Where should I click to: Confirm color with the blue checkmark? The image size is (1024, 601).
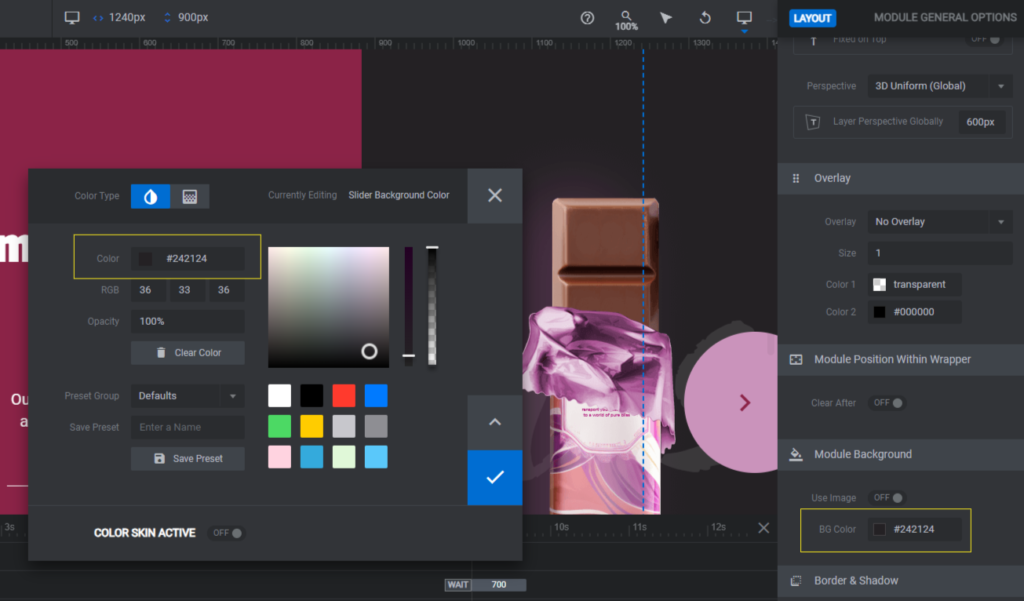494,478
